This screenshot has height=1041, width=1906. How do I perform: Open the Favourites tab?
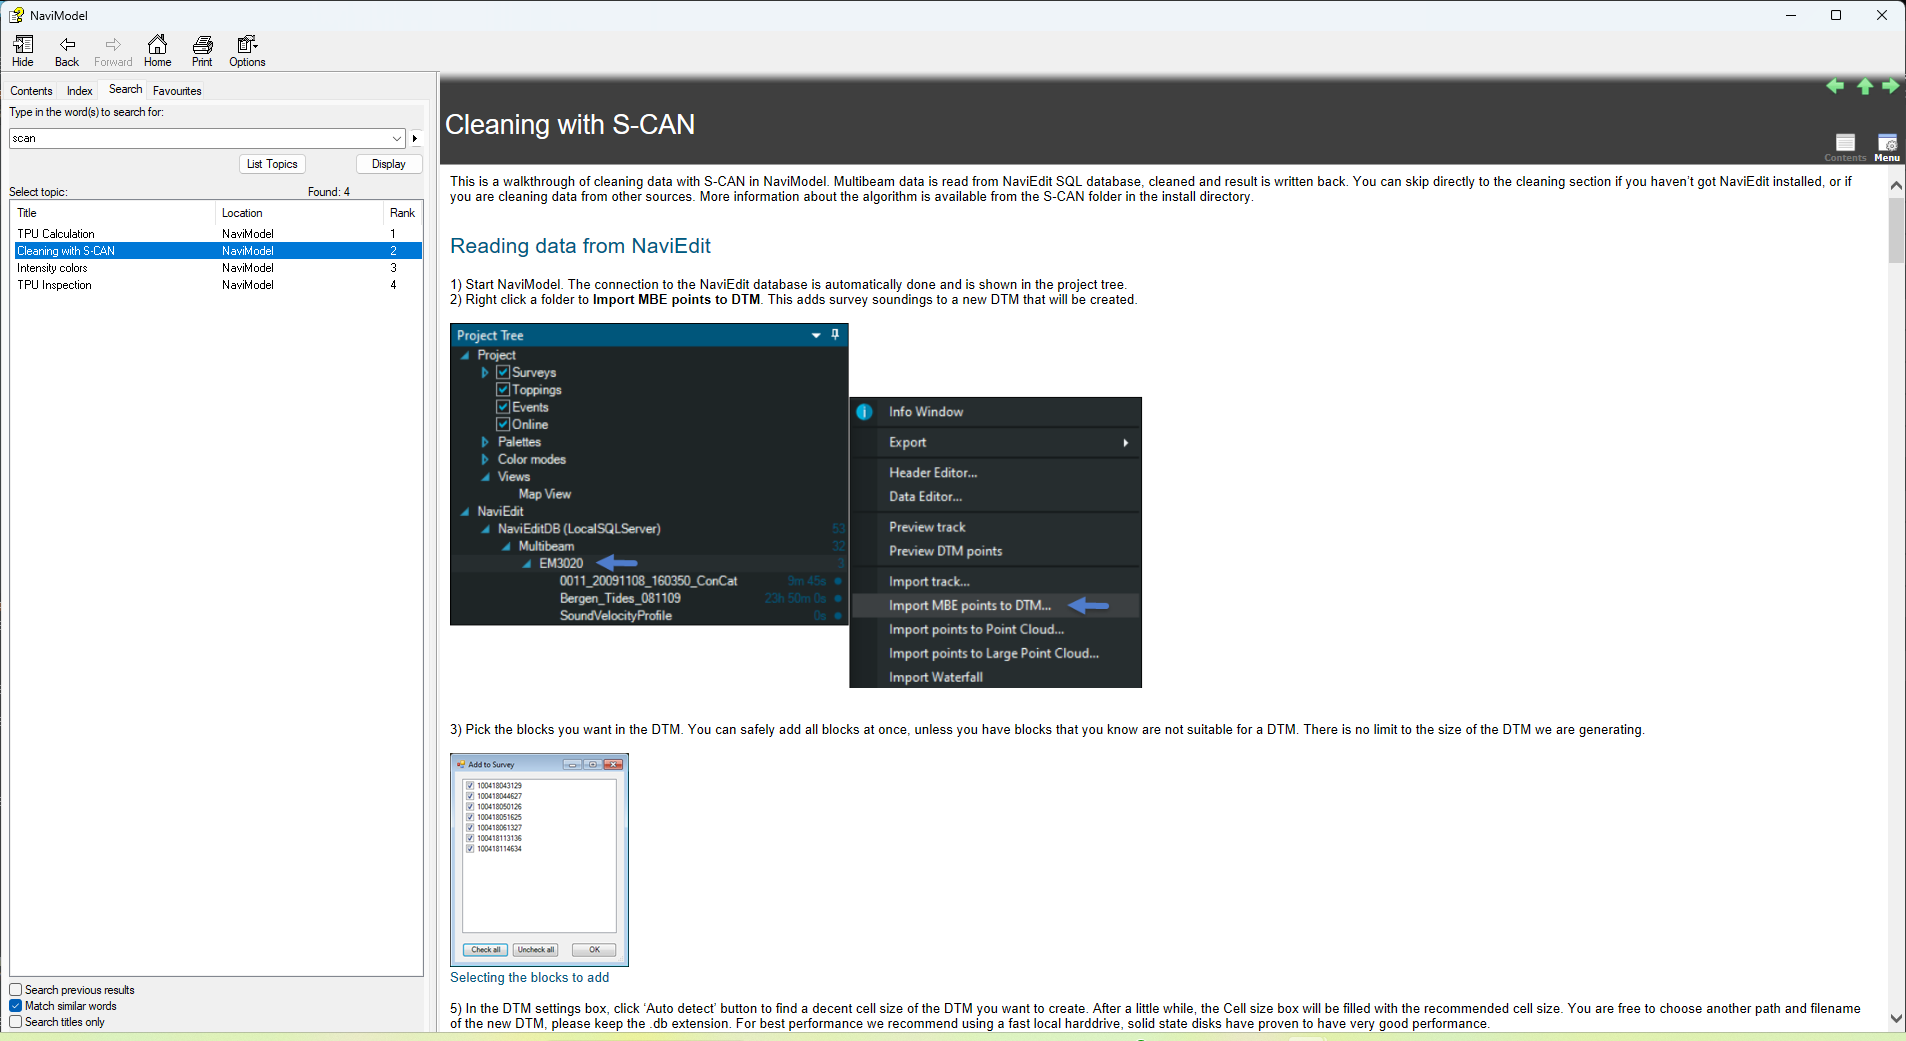click(x=177, y=91)
